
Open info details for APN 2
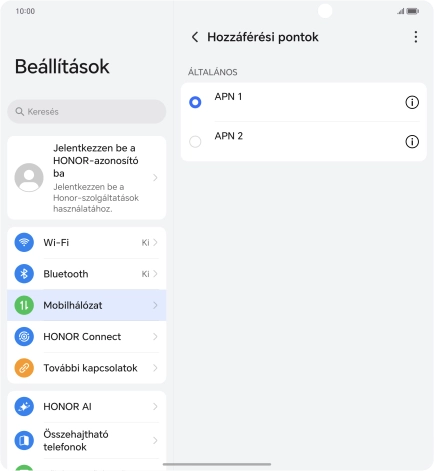[x=412, y=142]
